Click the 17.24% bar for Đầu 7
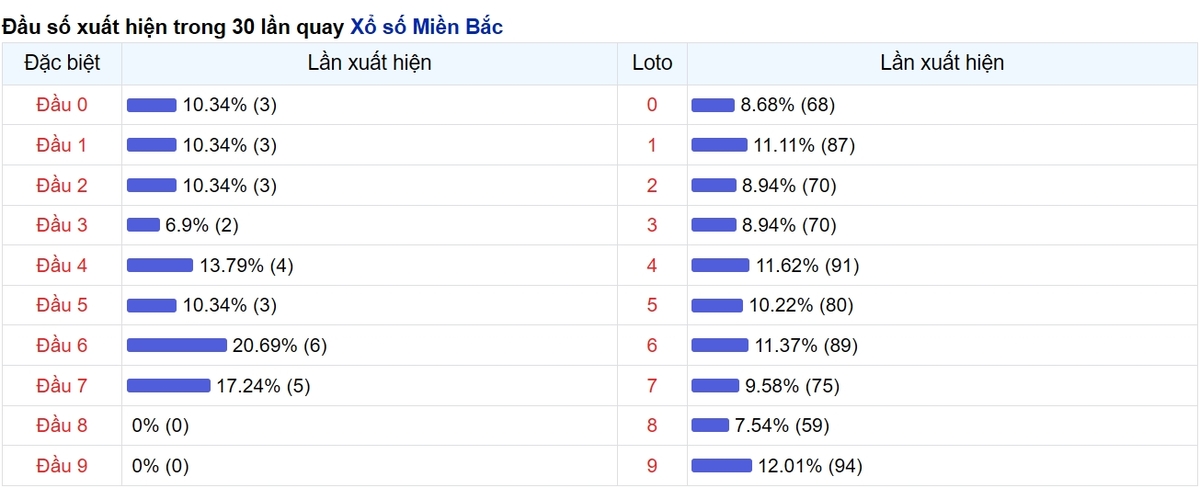 coord(169,385)
